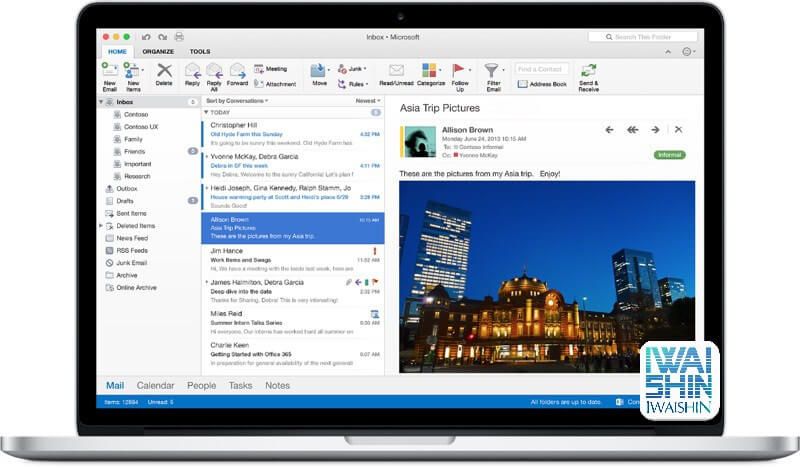Open the Sent Items folder

pyautogui.click(x=131, y=213)
